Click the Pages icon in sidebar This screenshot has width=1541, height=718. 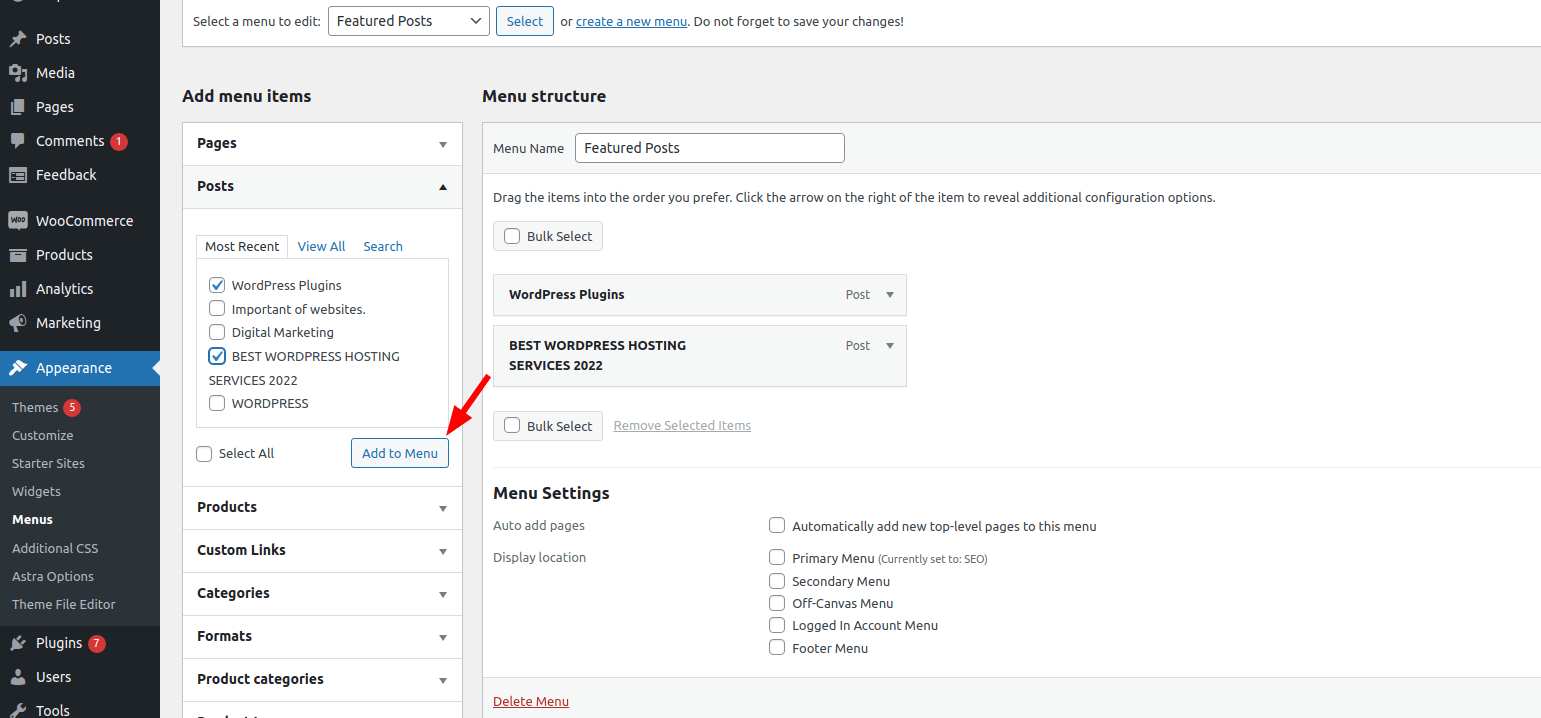click(x=18, y=107)
